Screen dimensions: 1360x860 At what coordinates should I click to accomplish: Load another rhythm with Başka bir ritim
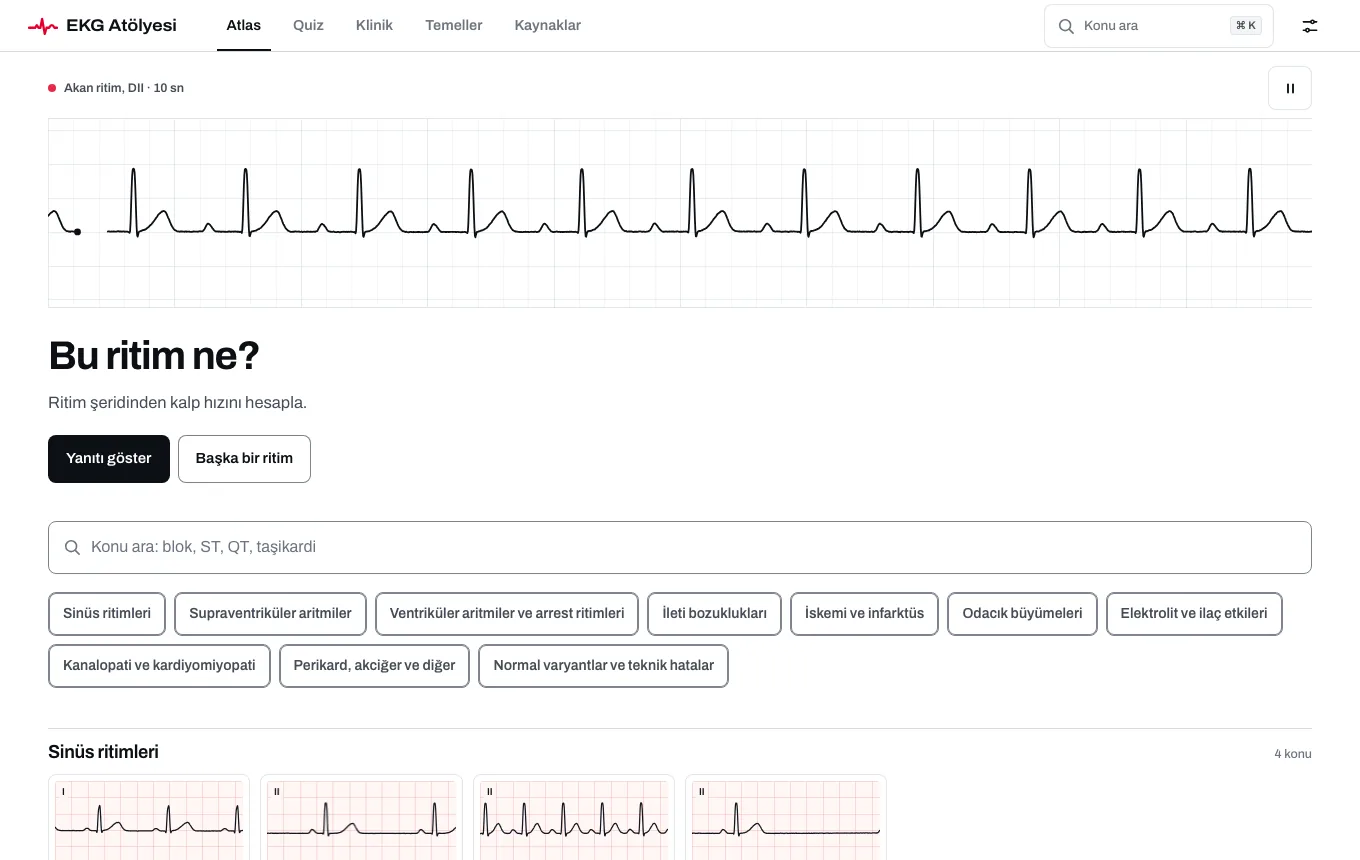[244, 459]
